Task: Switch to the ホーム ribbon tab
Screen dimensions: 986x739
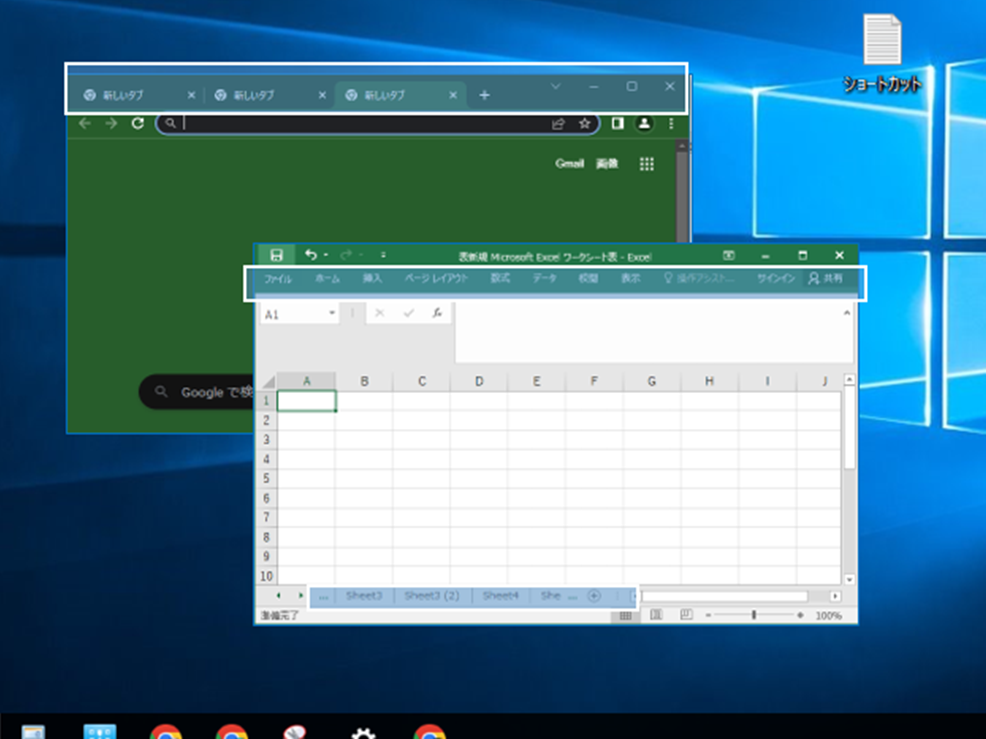Action: pos(327,279)
